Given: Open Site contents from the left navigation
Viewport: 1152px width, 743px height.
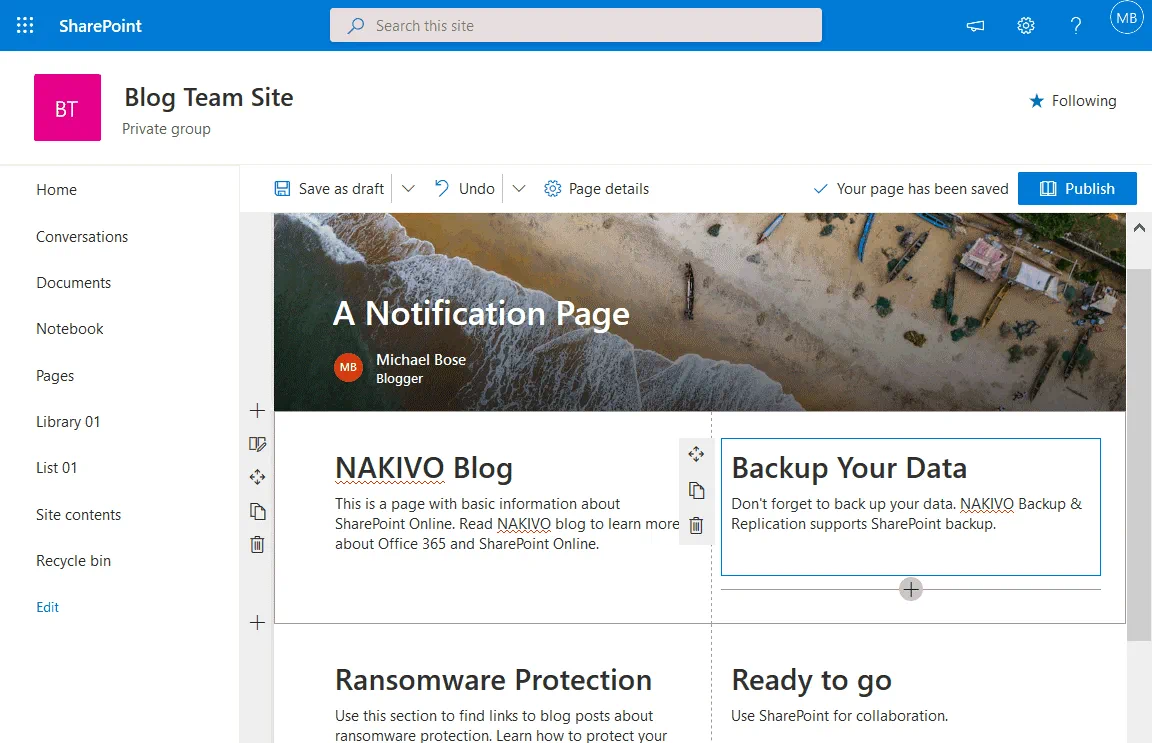Looking at the screenshot, I should 78,515.
